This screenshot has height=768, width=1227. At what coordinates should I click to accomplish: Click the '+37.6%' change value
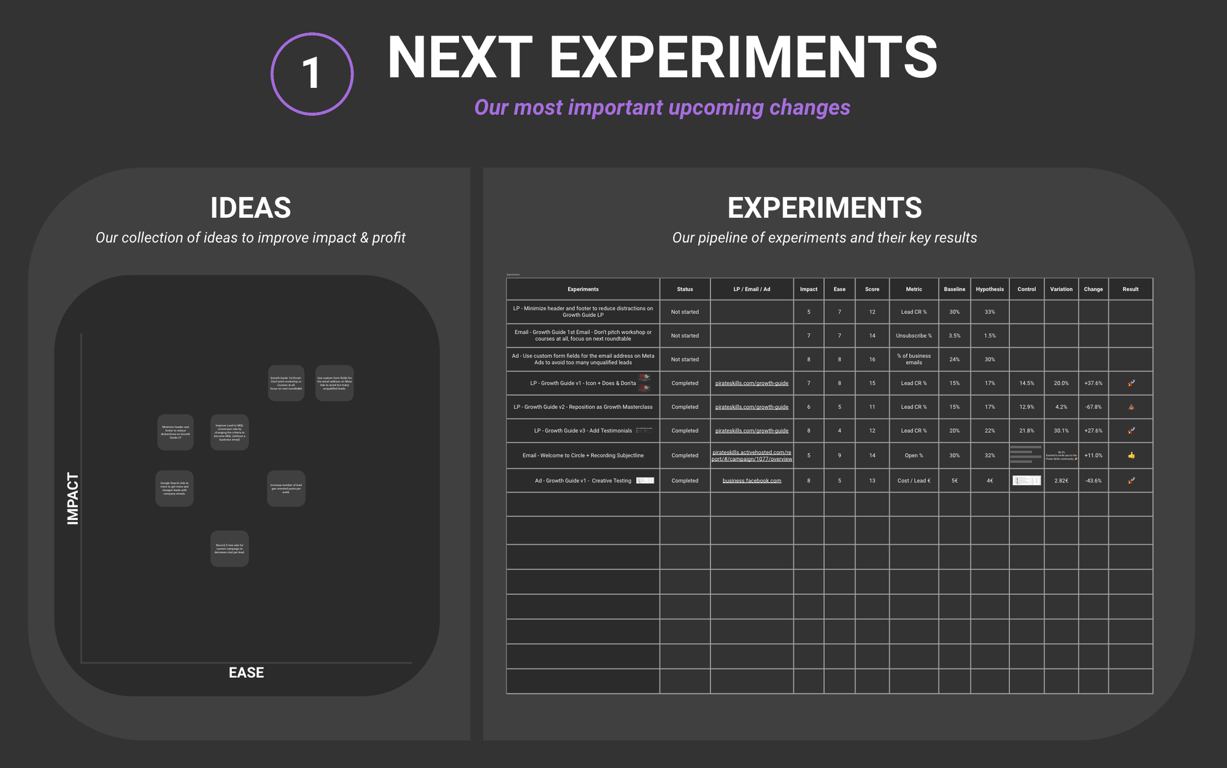[x=1093, y=383]
